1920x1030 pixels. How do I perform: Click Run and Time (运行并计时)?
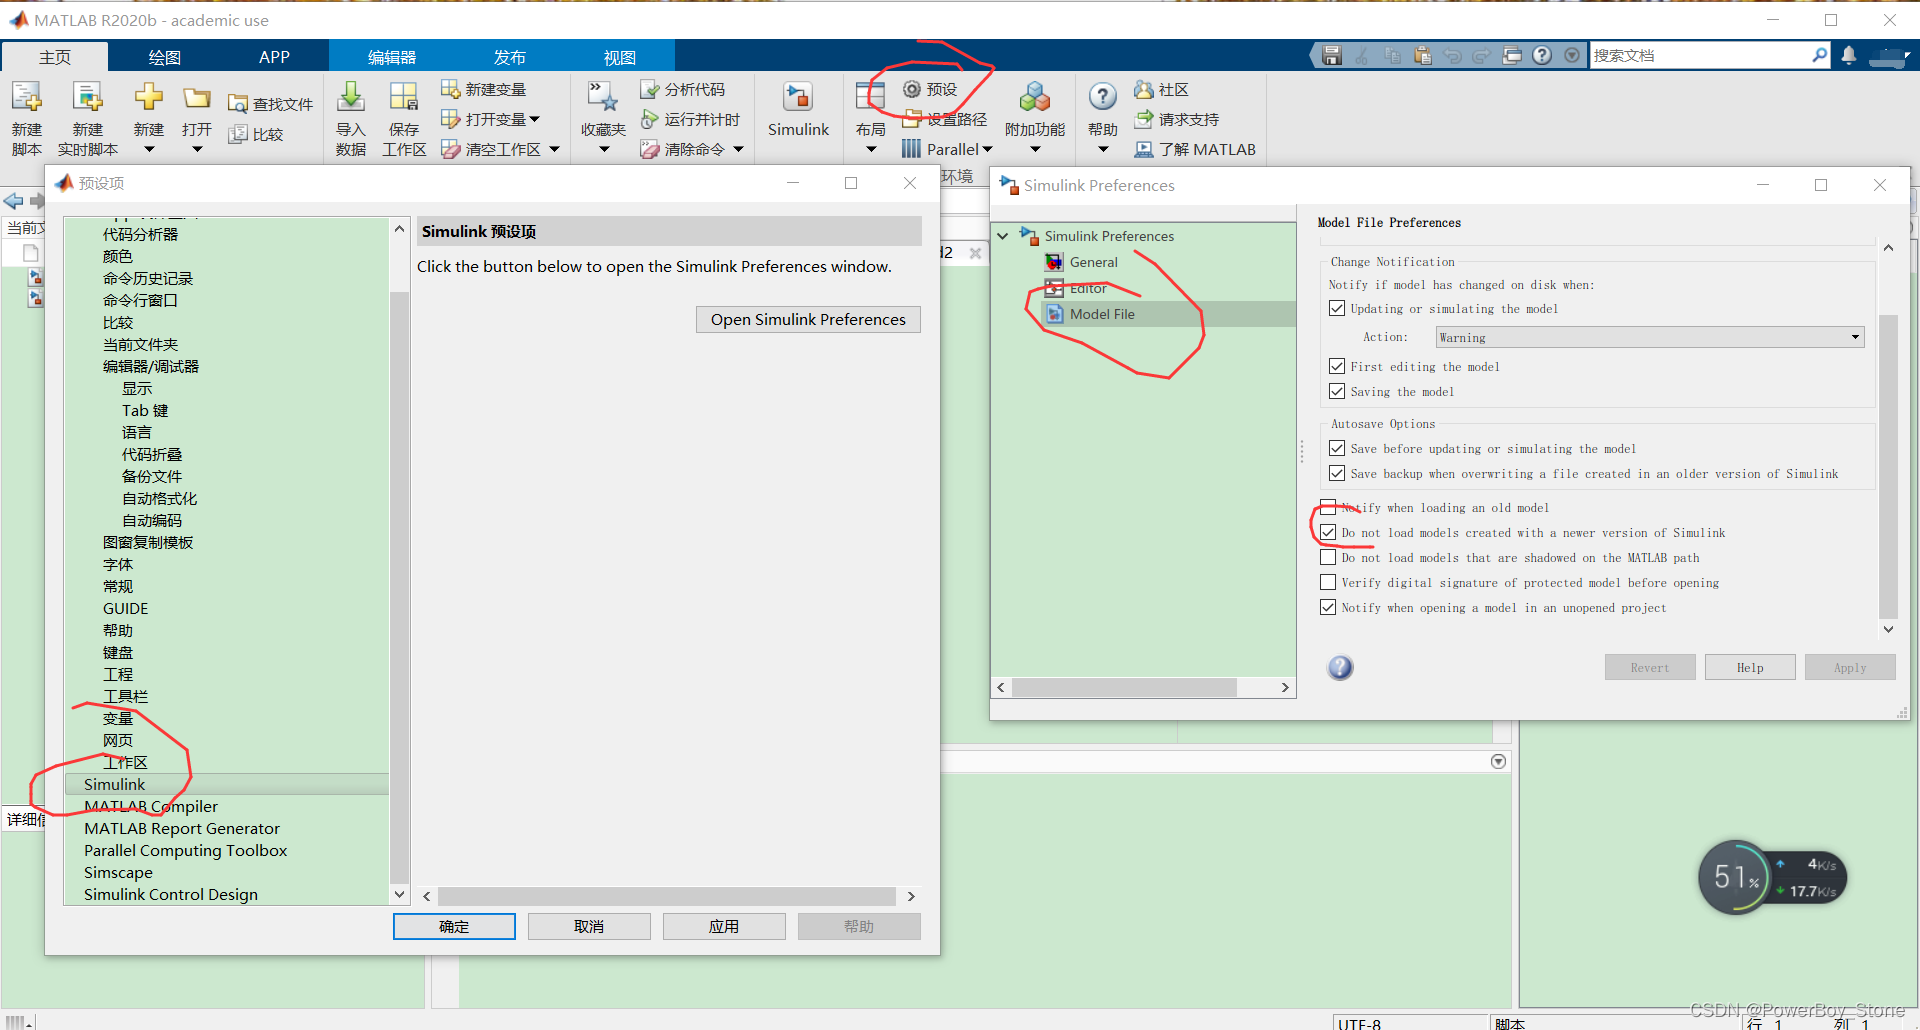tap(690, 119)
